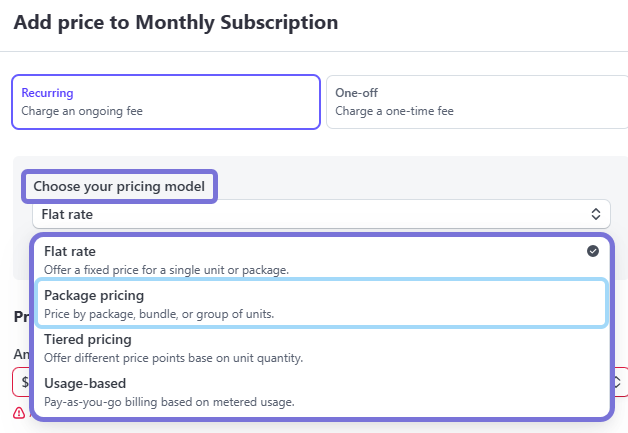Click the dollar sign in the amount field
Screen dimensions: 628x433
[x=23, y=381]
